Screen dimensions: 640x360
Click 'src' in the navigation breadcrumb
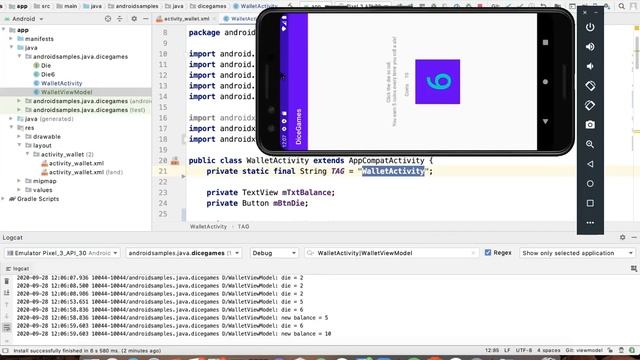(42, 7)
